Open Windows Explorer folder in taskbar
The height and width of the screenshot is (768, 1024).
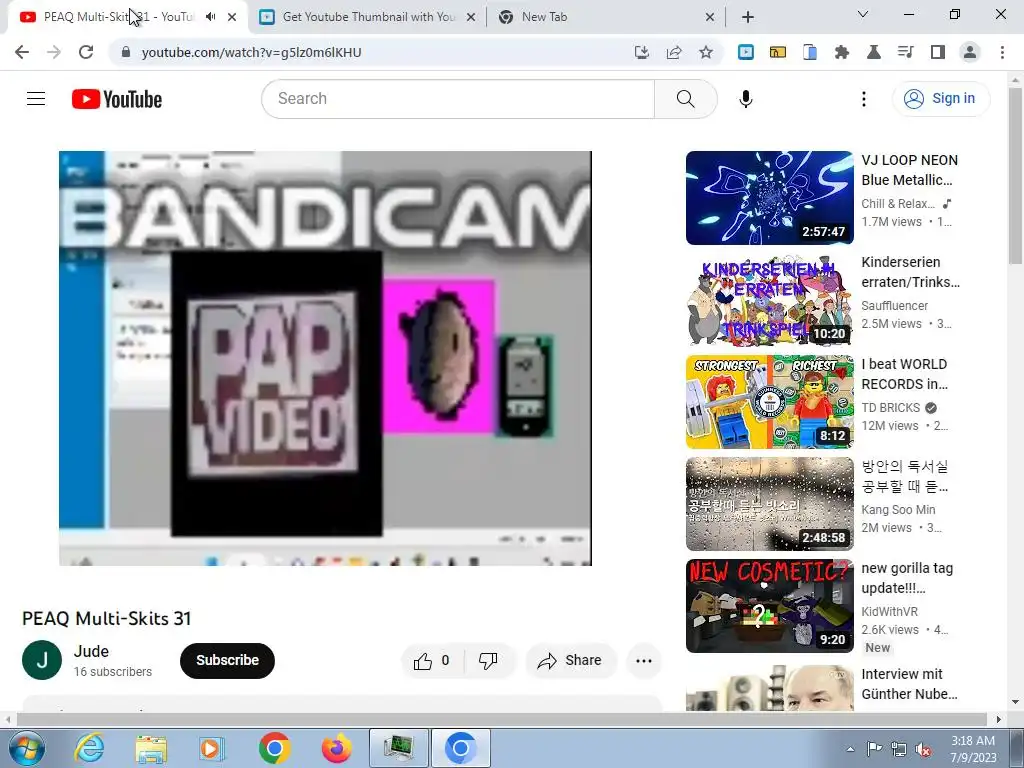[151, 748]
